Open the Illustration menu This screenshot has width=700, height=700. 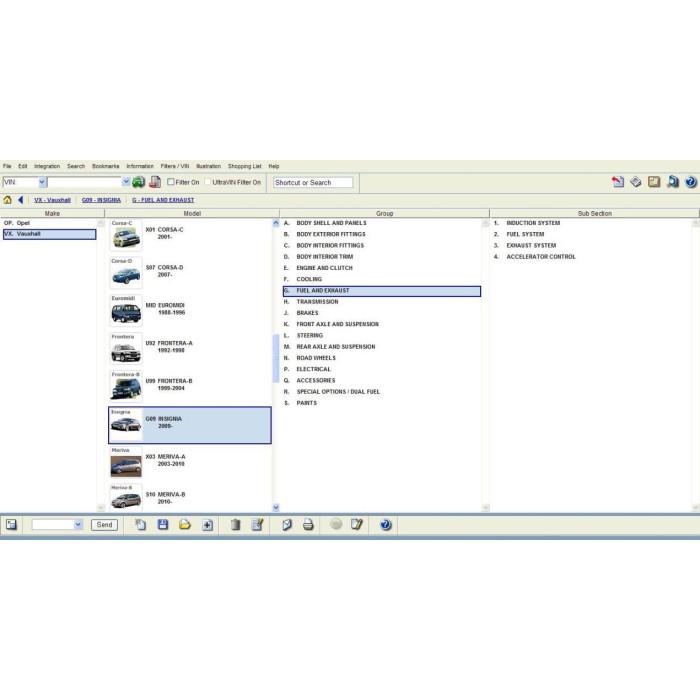pyautogui.click(x=208, y=166)
